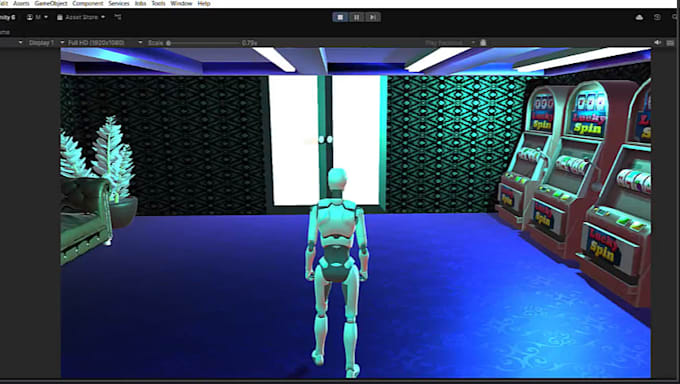Open the Services menu

click(119, 3)
